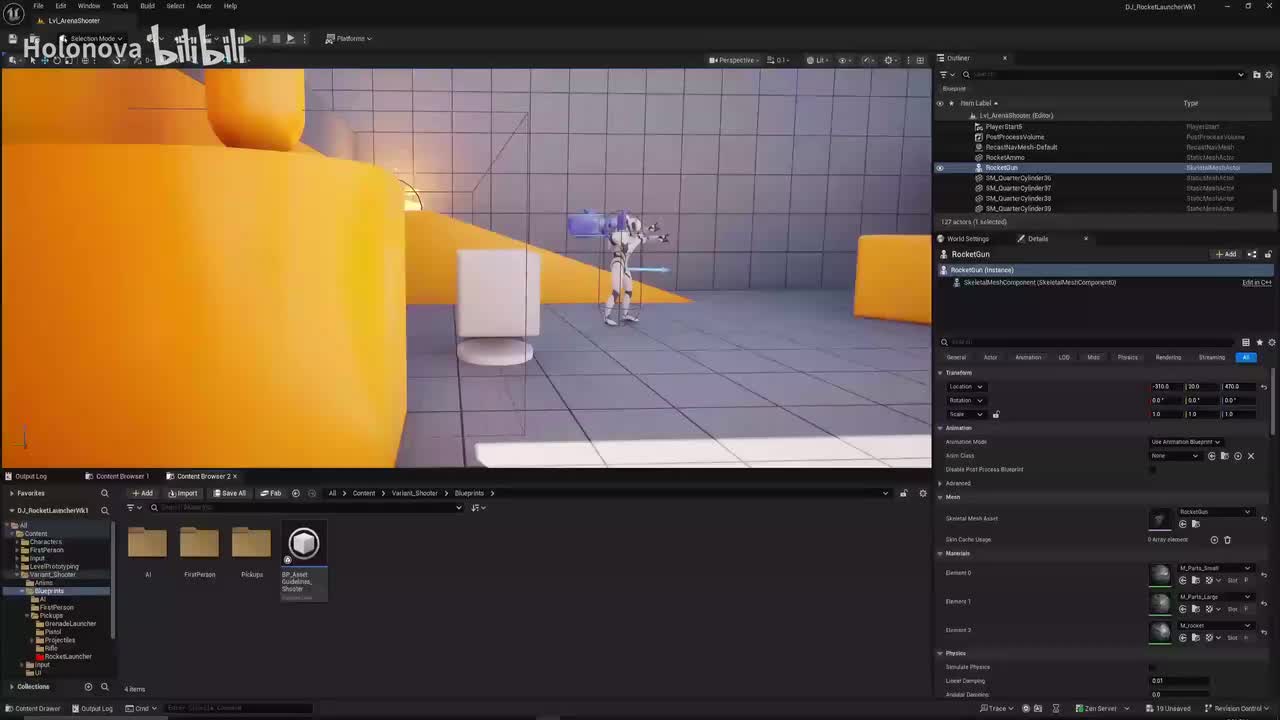Open the Perspective viewport dropdown
The width and height of the screenshot is (1280, 720).
[734, 60]
